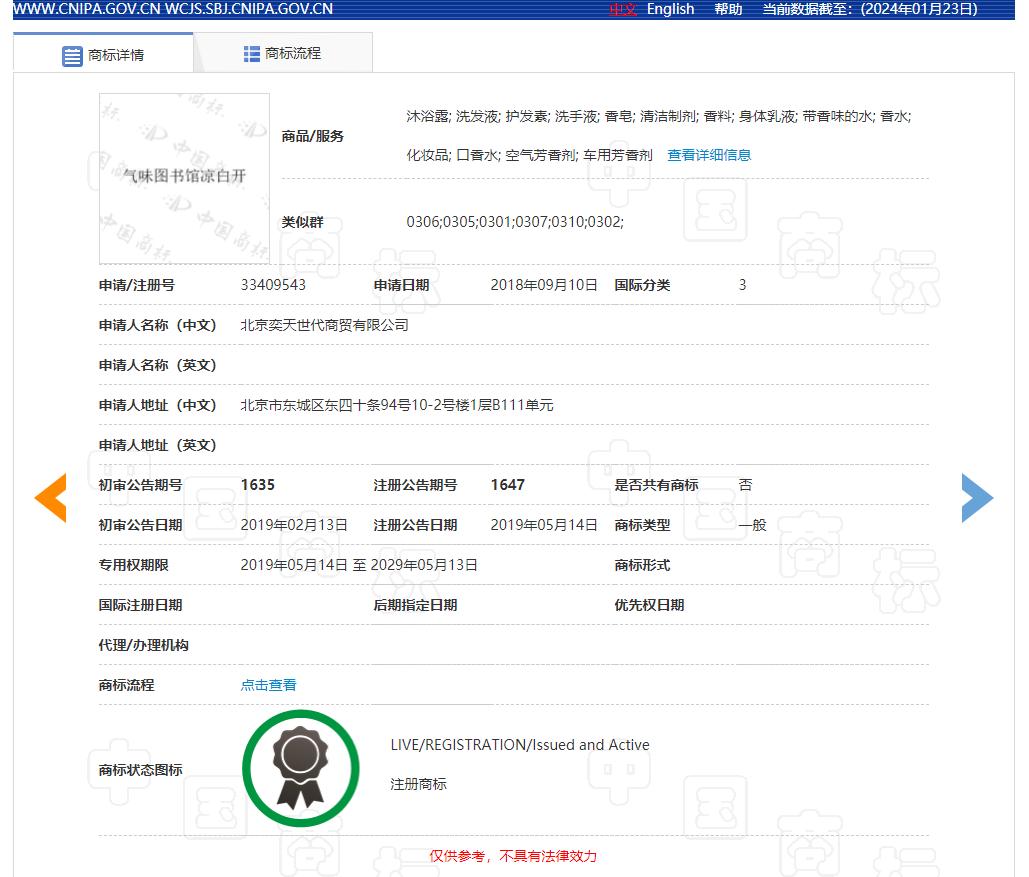This screenshot has height=877, width=1029.
Task: Select applicant name 北京奕天世代商贸有限公司
Action: pos(324,325)
